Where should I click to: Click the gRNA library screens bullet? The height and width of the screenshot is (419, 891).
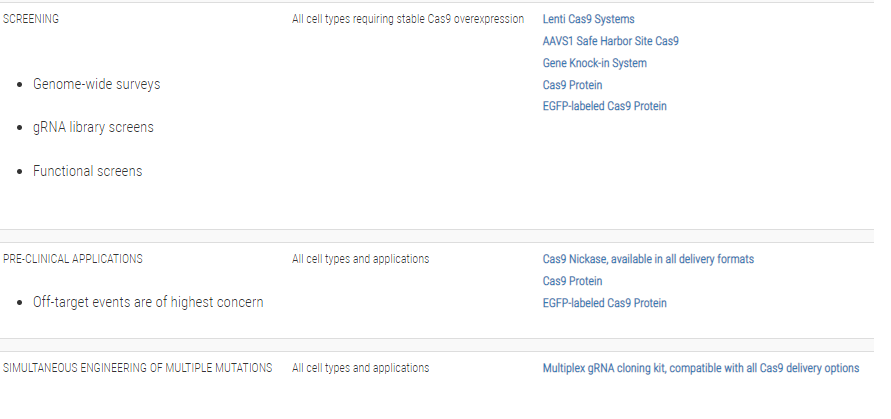tap(93, 128)
